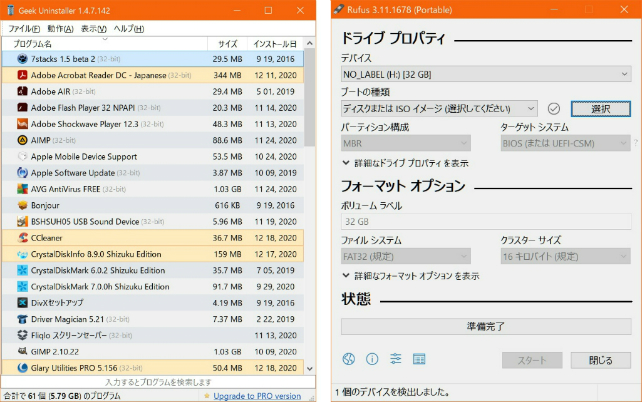Click the 選択 button in Rufus
This screenshot has height=402, width=642.
pos(601,109)
